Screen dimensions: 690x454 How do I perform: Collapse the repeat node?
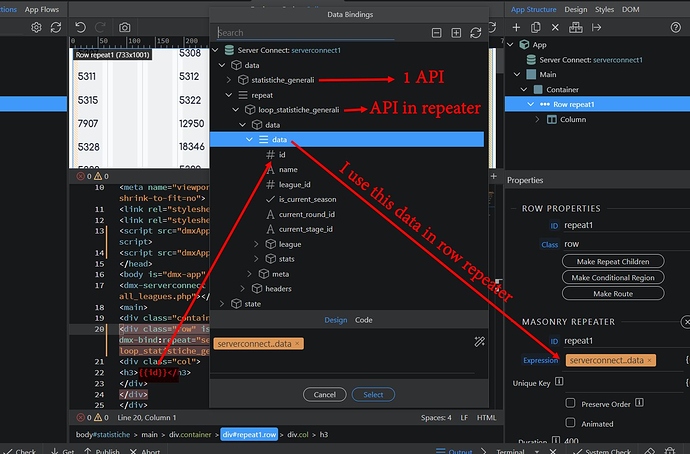click(228, 95)
